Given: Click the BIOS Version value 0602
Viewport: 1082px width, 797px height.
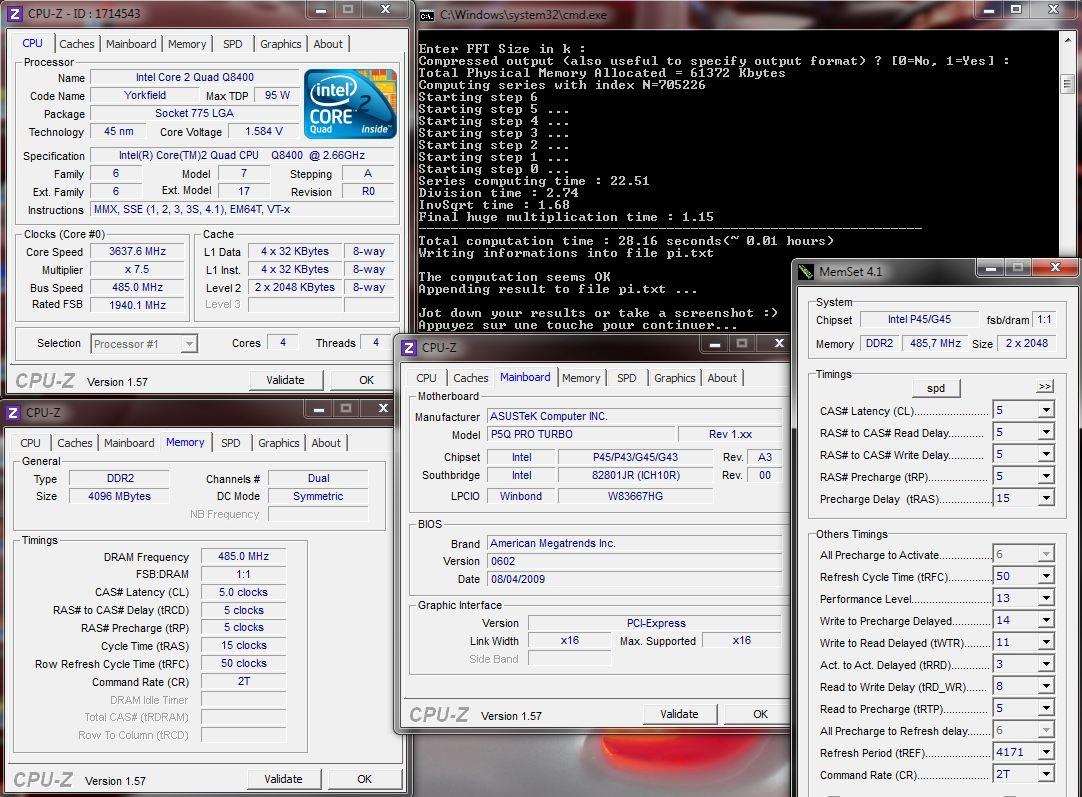Looking at the screenshot, I should point(634,562).
